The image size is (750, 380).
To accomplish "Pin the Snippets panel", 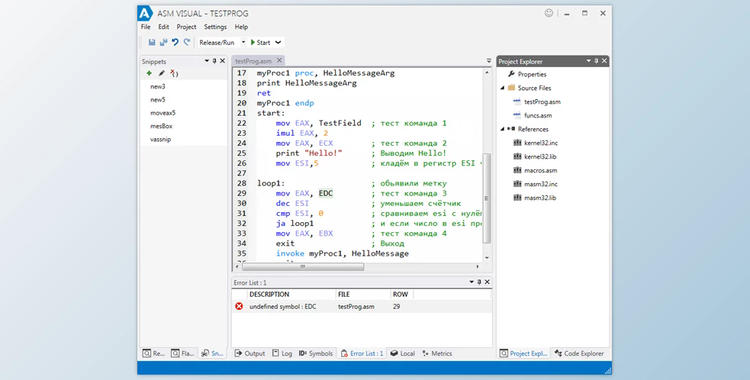I will [214, 61].
